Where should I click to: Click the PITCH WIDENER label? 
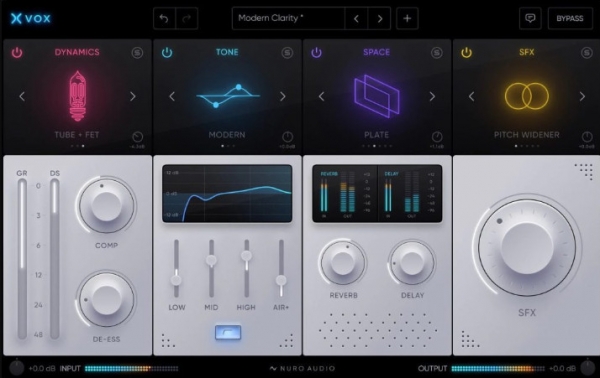(x=527, y=135)
